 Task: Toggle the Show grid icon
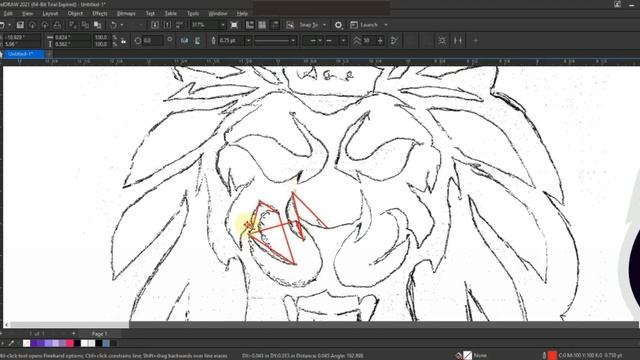click(x=262, y=25)
